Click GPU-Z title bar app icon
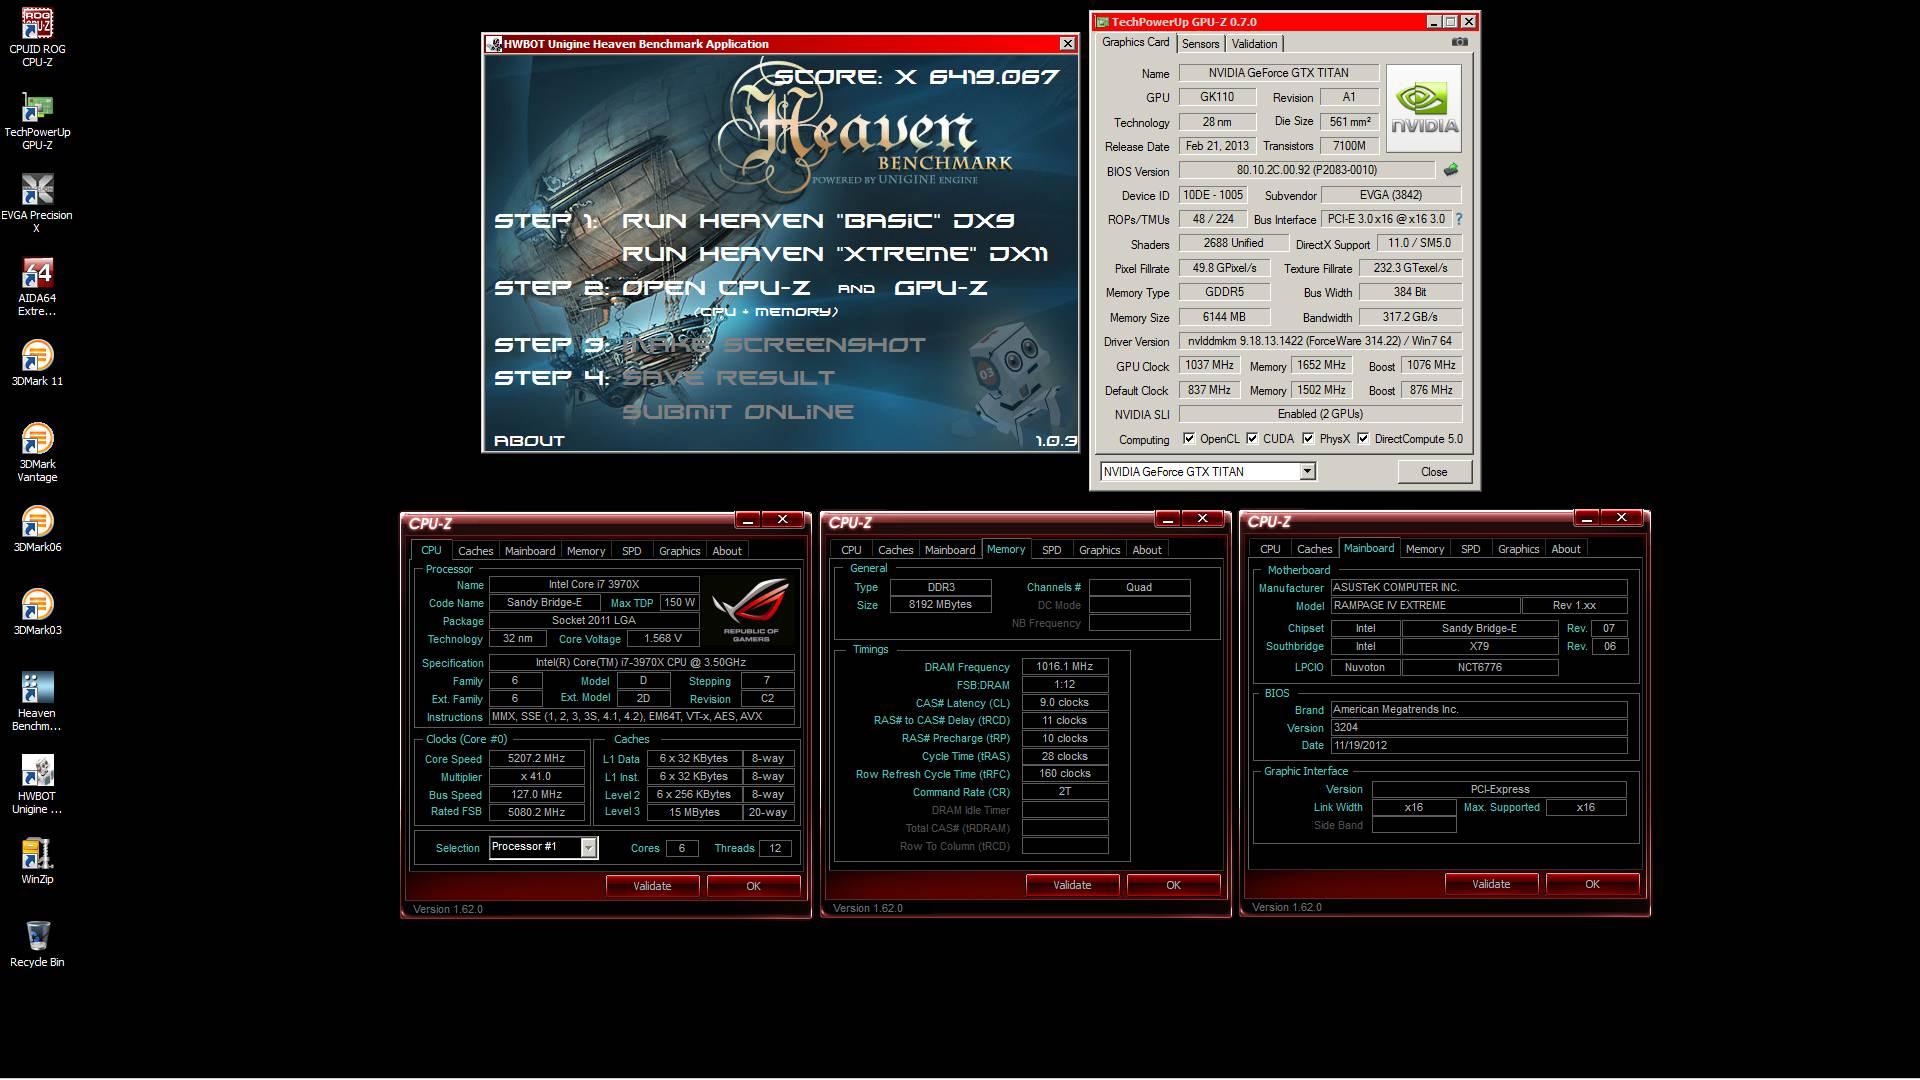This screenshot has height=1080, width=1920. click(1102, 21)
